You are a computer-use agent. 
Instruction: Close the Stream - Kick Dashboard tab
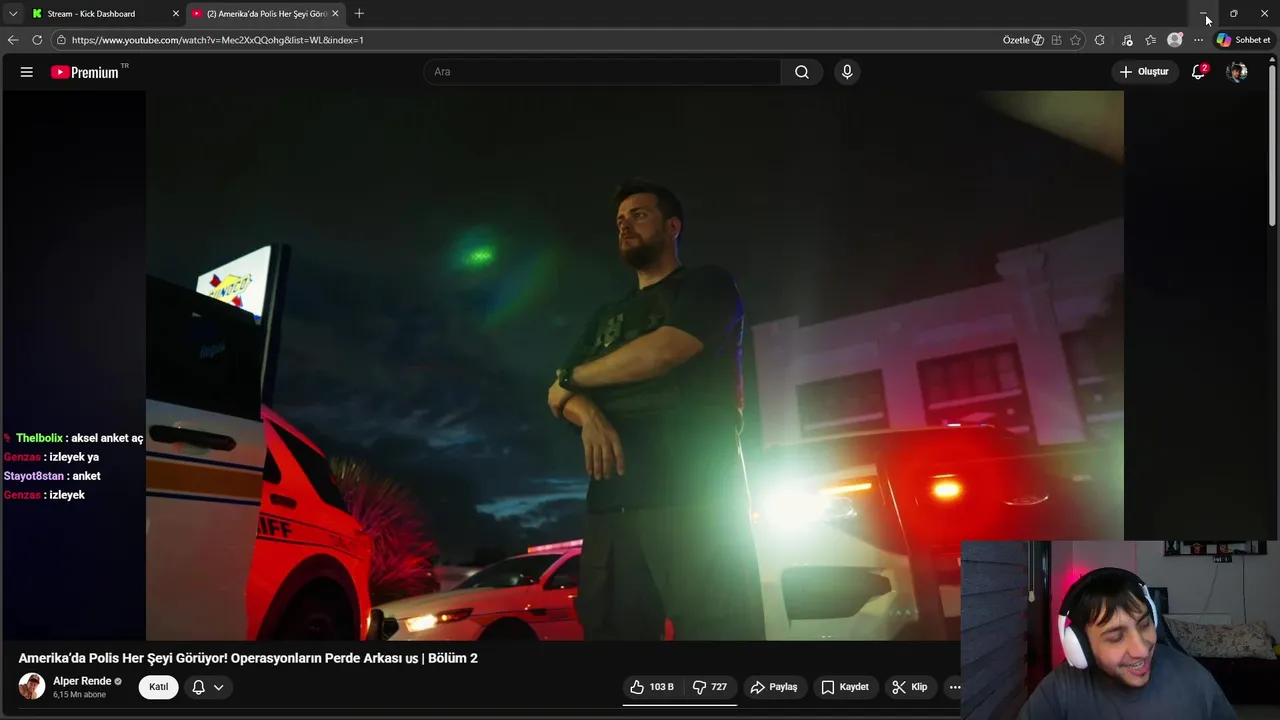[x=176, y=14]
